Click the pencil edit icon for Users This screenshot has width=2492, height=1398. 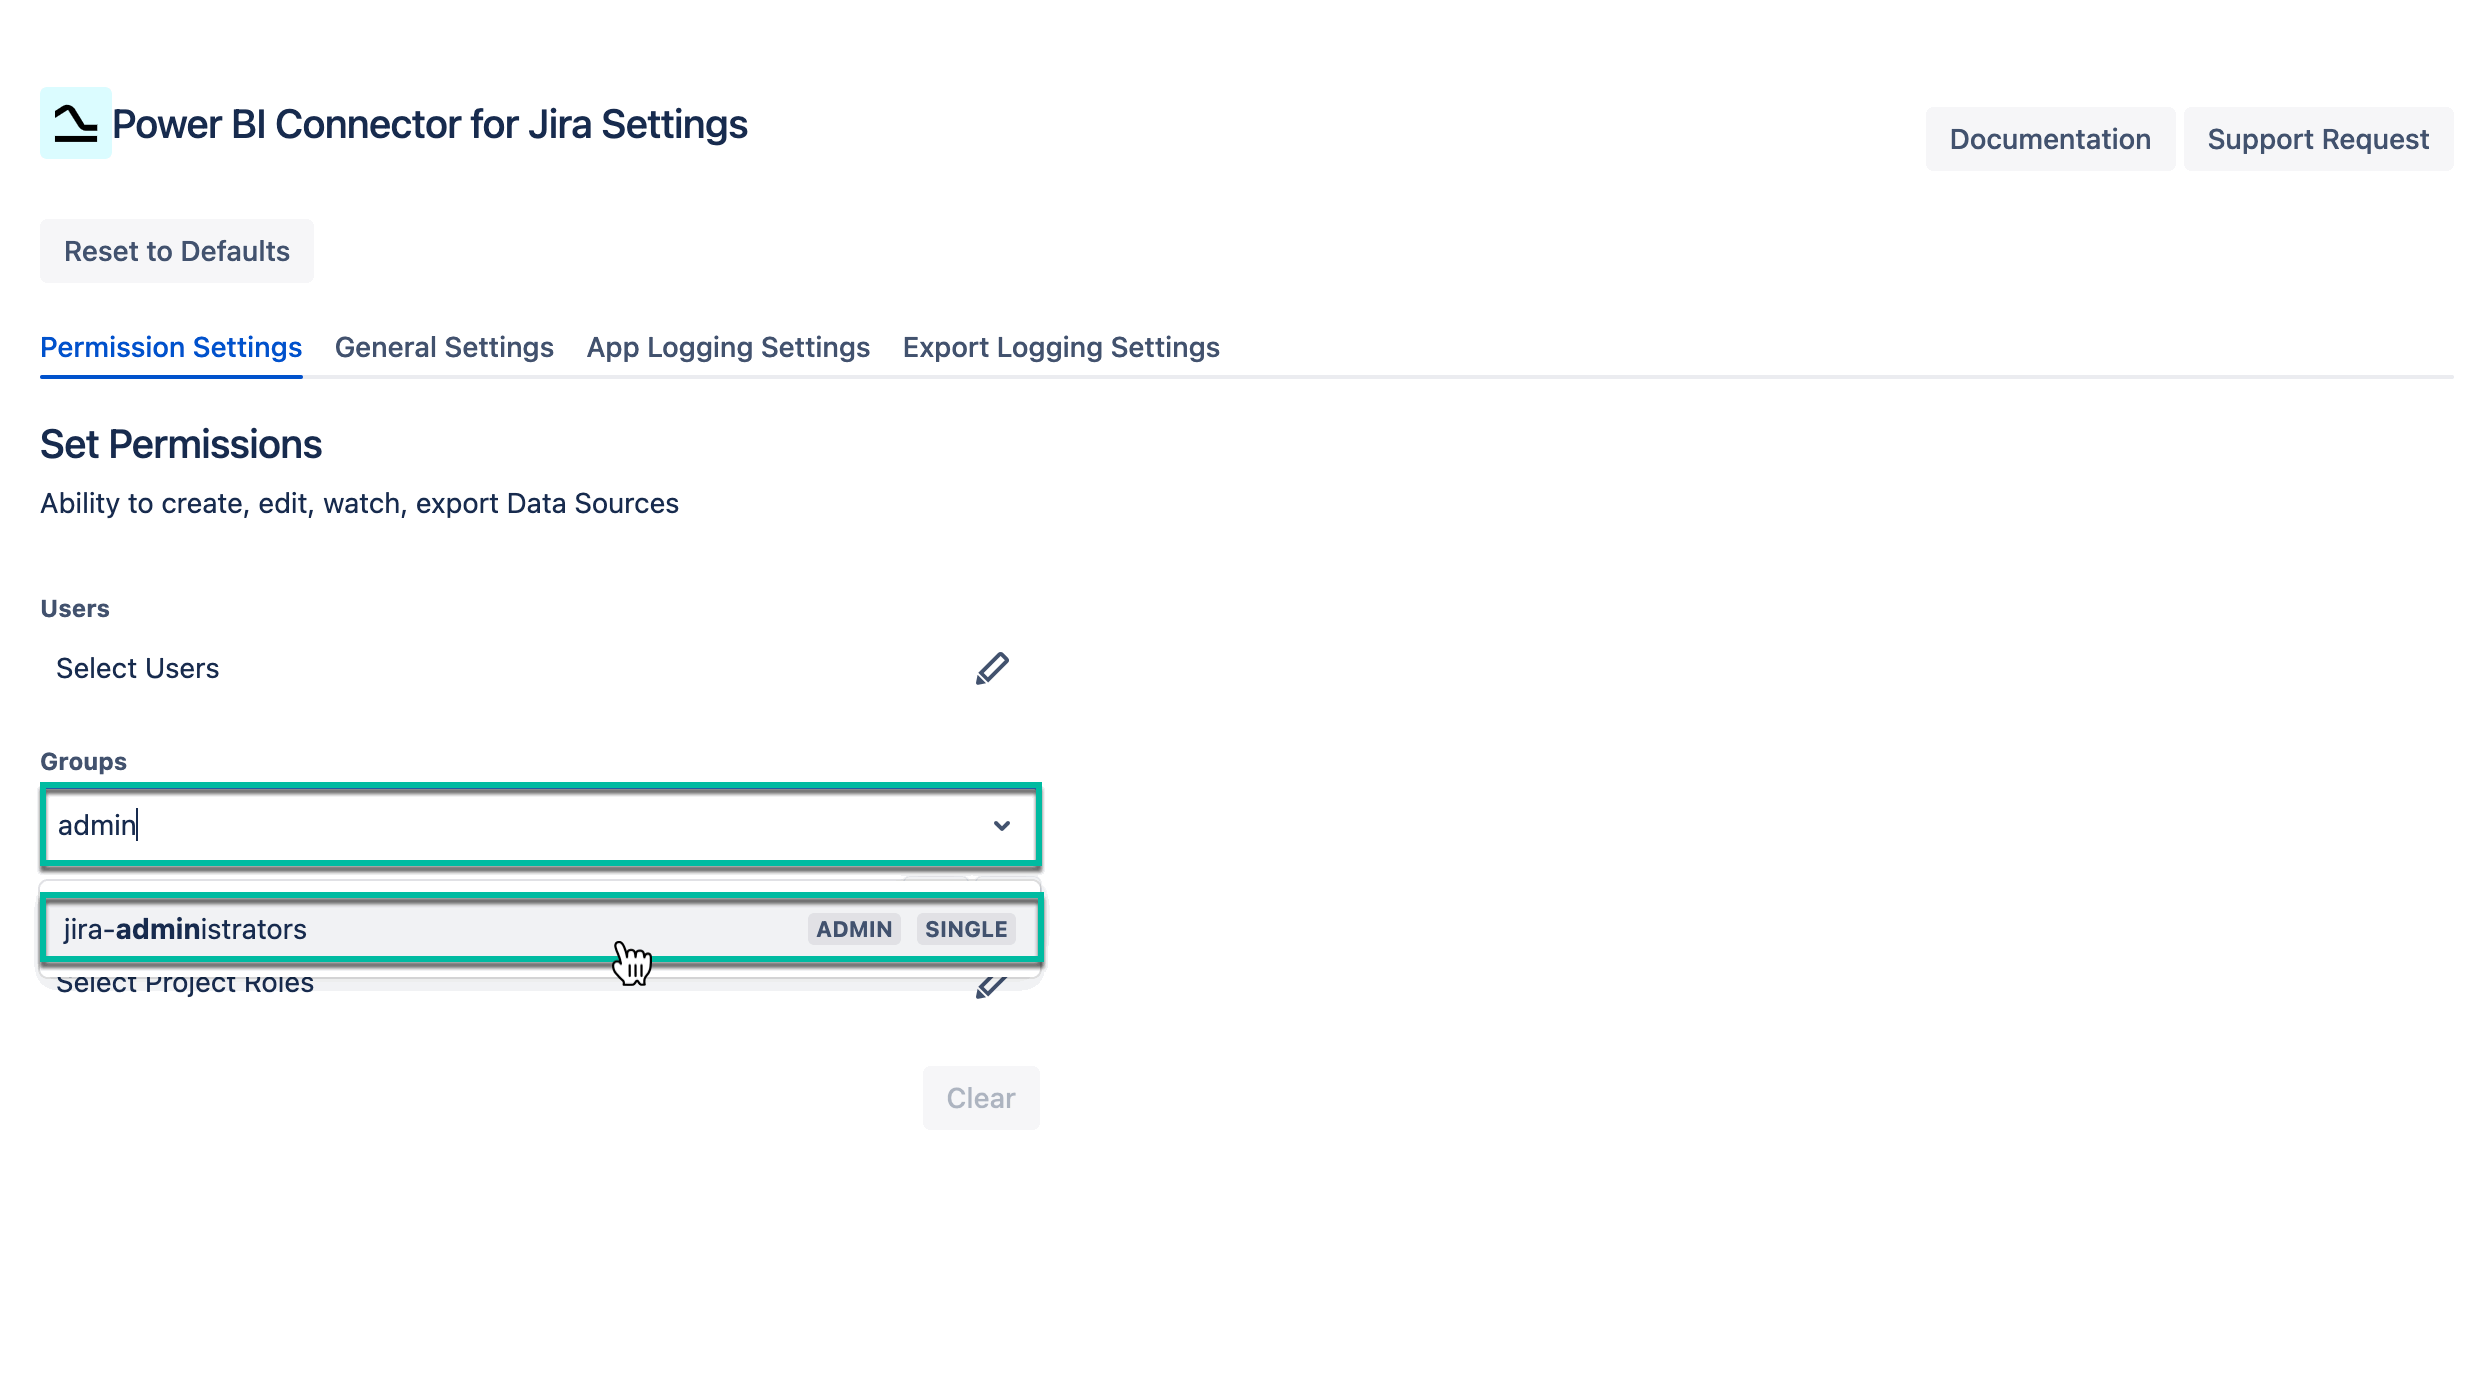tap(991, 668)
